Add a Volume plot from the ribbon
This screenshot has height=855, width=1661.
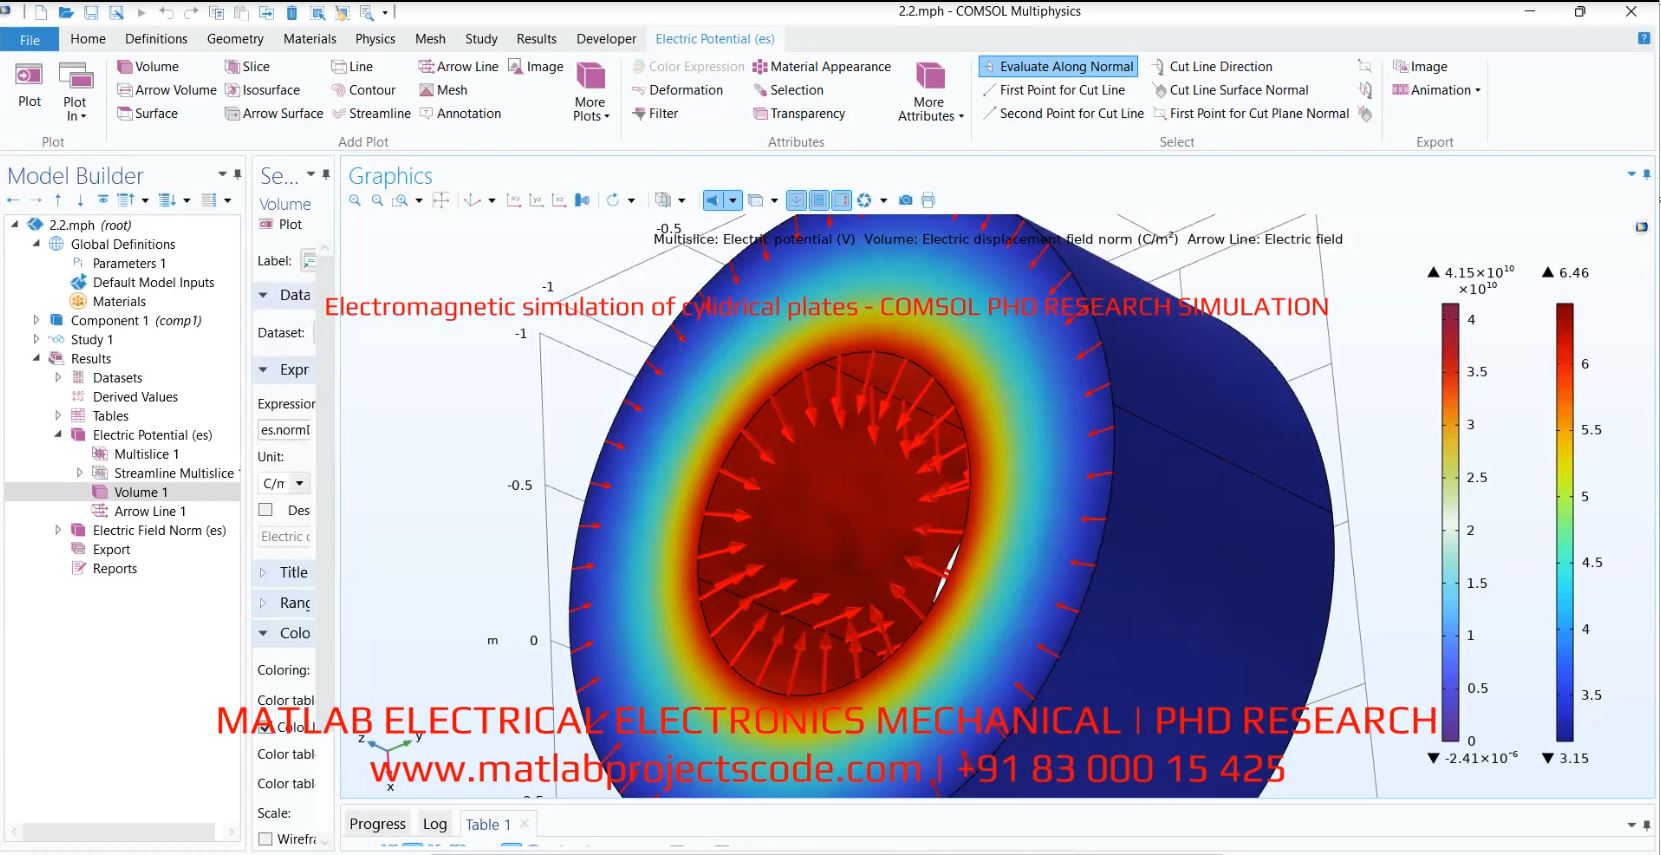[148, 67]
